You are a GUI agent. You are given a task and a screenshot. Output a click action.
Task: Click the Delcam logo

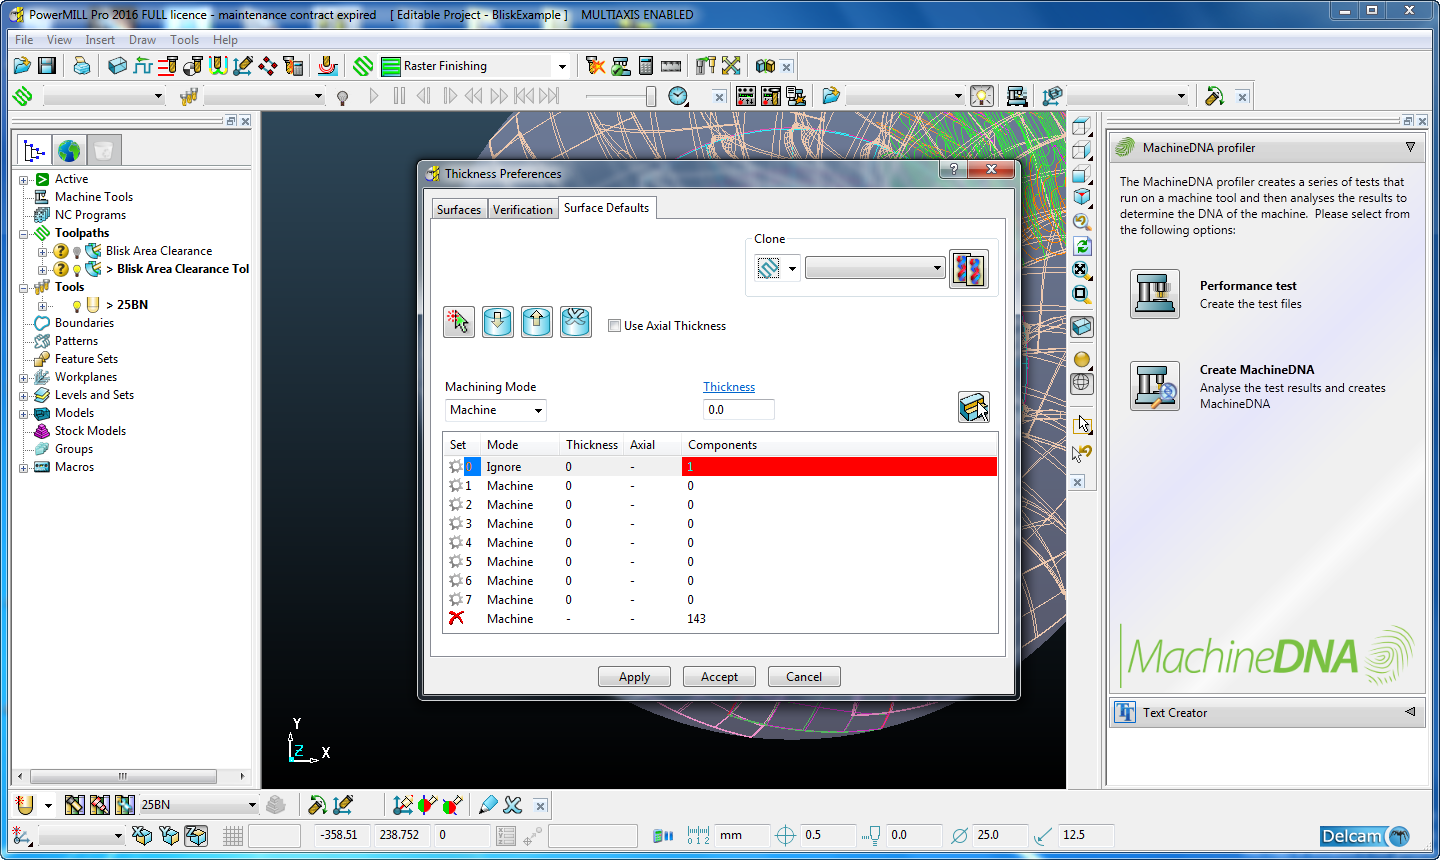click(1365, 836)
